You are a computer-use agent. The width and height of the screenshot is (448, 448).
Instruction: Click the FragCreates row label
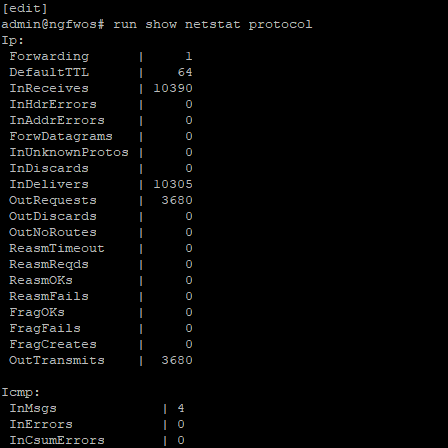point(53,344)
